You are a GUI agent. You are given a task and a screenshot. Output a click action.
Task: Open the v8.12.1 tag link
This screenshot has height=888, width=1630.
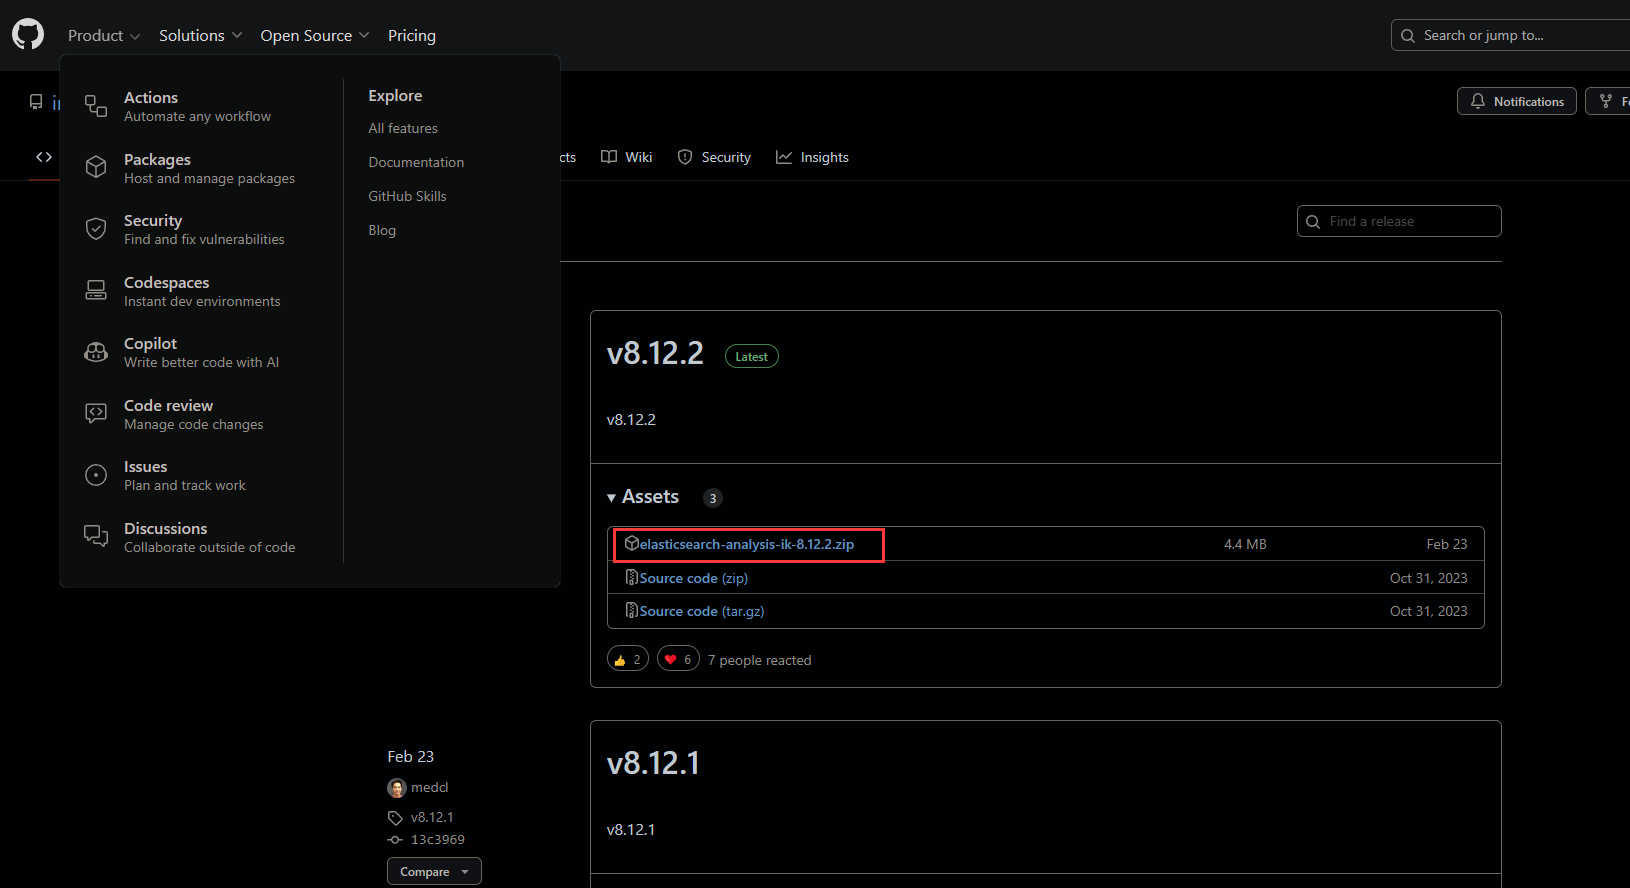pos(432,817)
